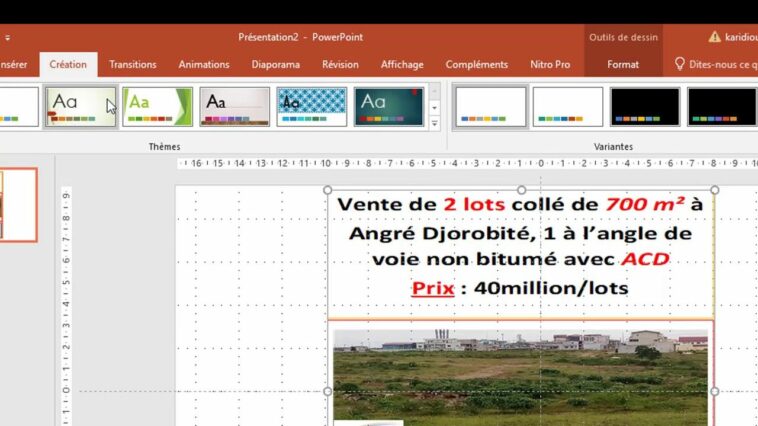Open the Animations tab

click(x=204, y=64)
